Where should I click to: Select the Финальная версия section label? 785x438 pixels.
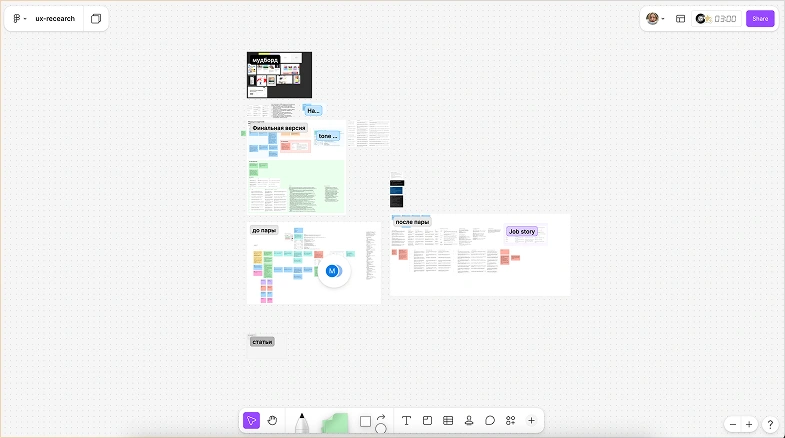point(279,128)
